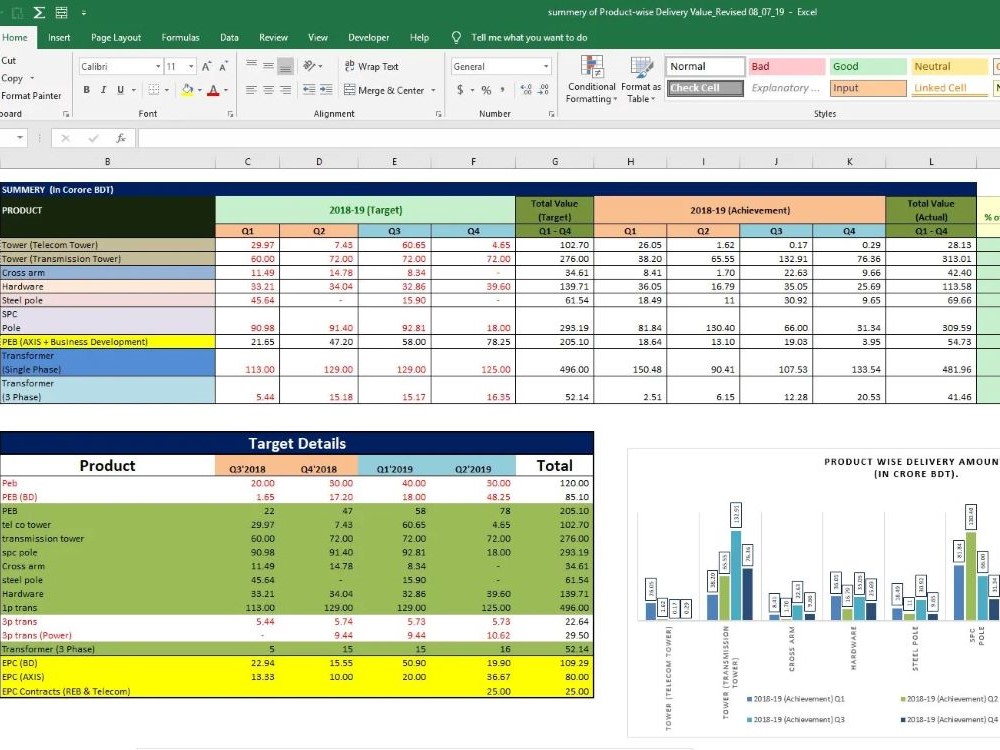Expand the Underline style dropdown arrow

(x=133, y=90)
